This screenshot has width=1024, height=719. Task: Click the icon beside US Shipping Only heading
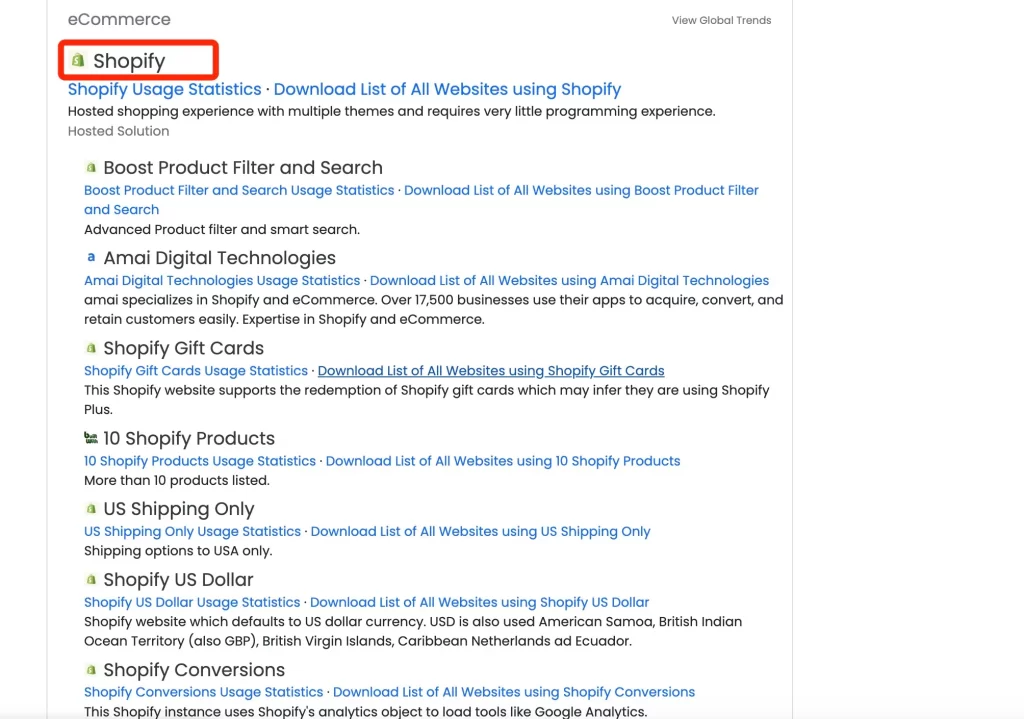pos(91,509)
